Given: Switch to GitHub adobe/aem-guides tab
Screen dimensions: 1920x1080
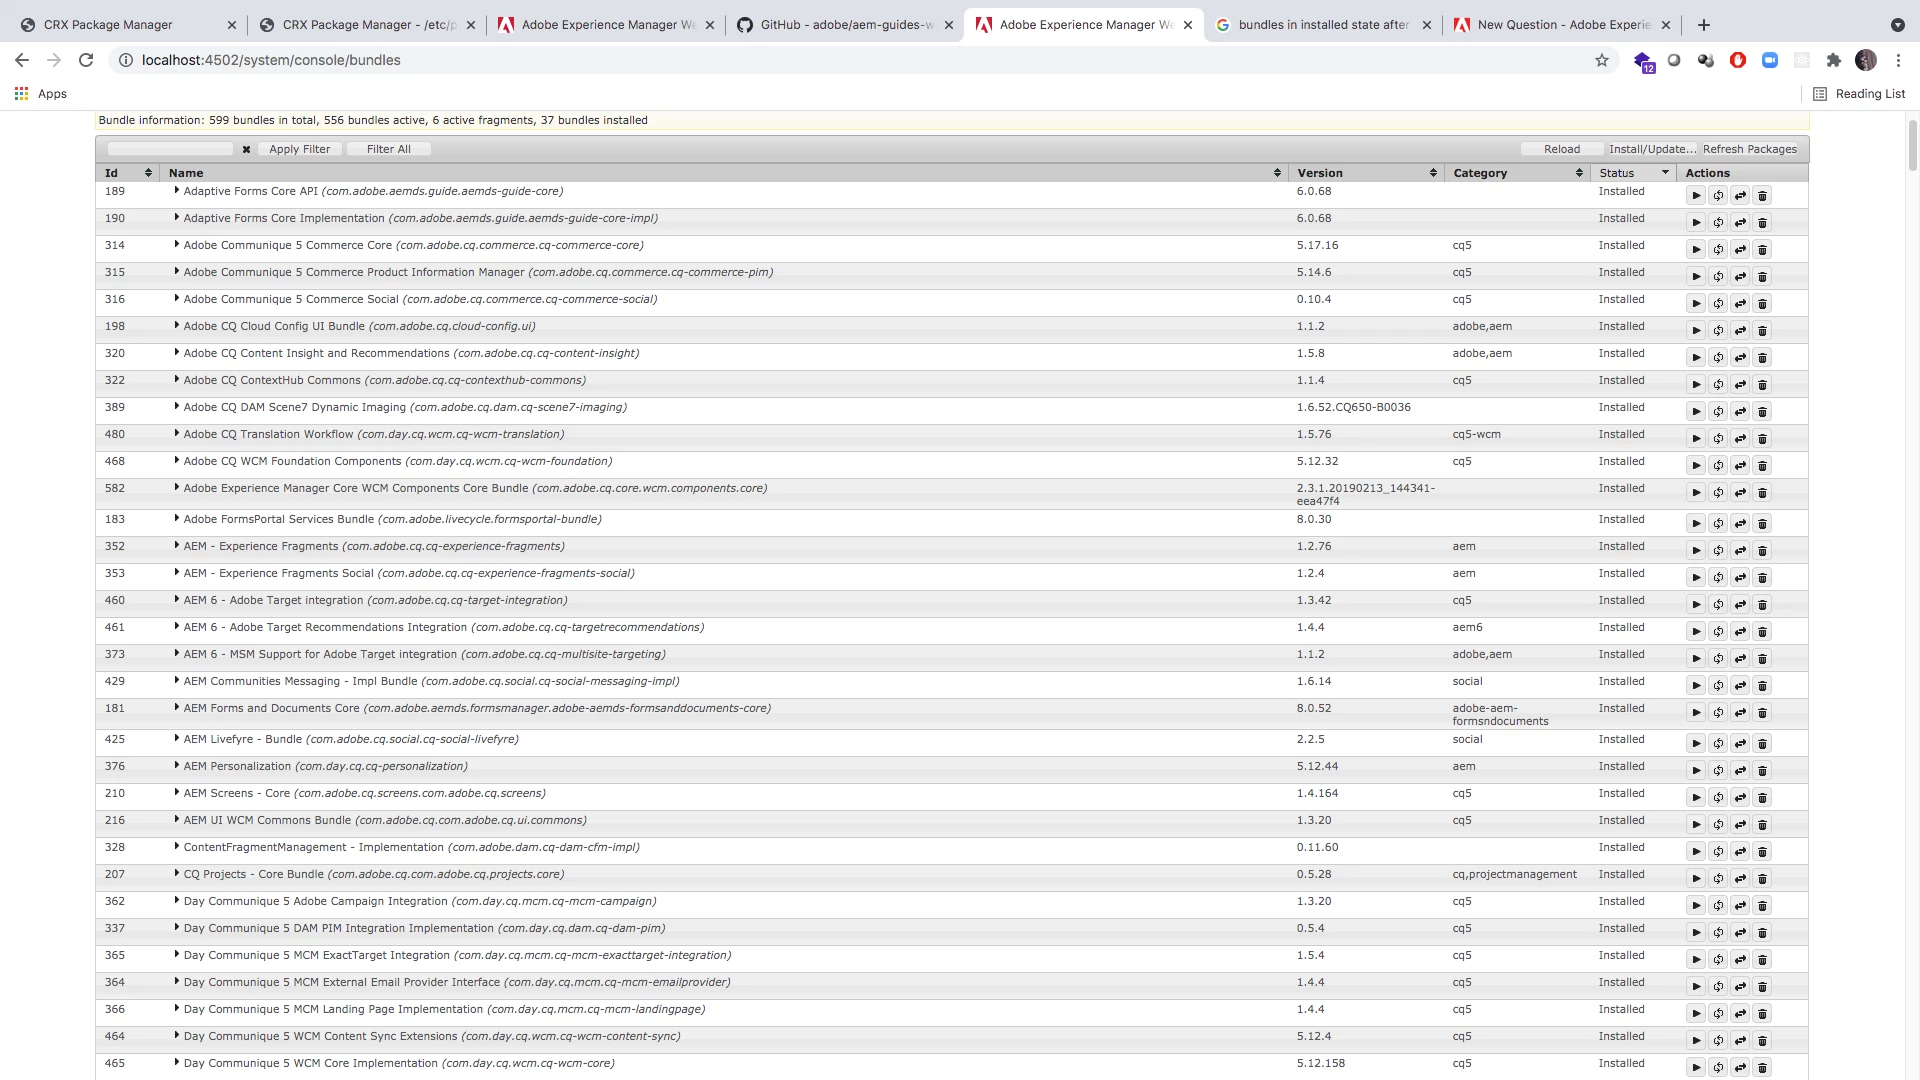Looking at the screenshot, I should pos(845,25).
